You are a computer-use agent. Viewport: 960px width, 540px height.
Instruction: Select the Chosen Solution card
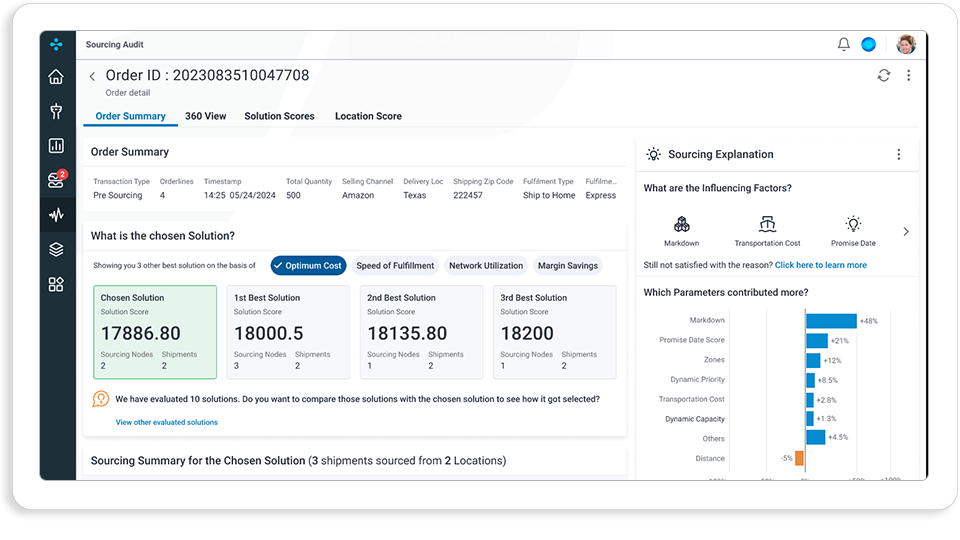pyautogui.click(x=155, y=332)
